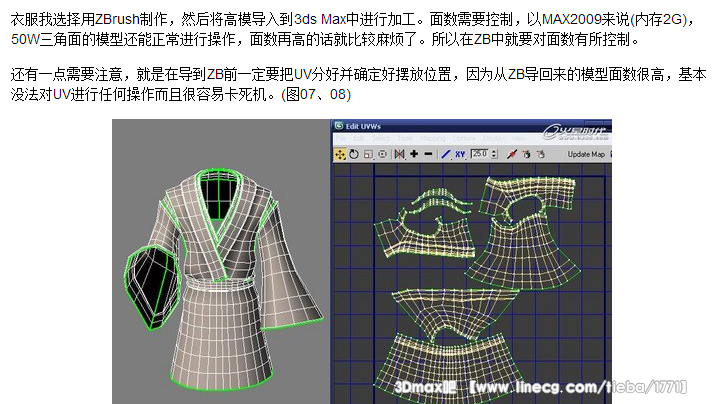Shrink selection with the minus icon
Image resolution: width=716 pixels, height=404 pixels.
tap(428, 154)
